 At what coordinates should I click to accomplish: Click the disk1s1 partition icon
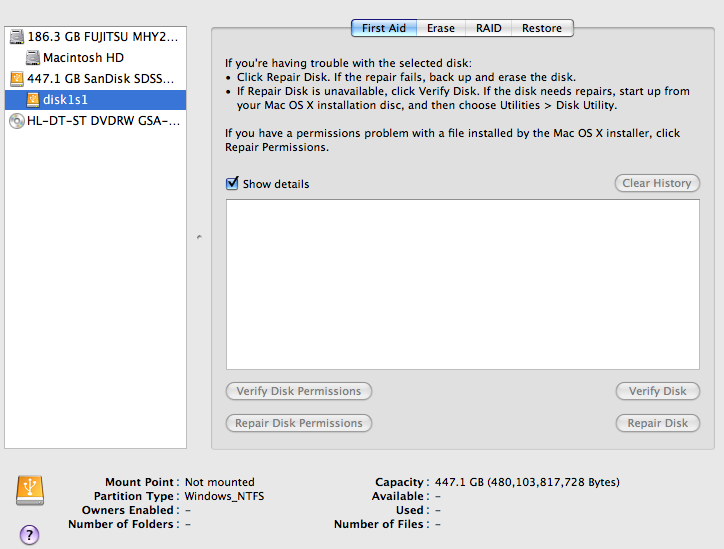coord(33,100)
